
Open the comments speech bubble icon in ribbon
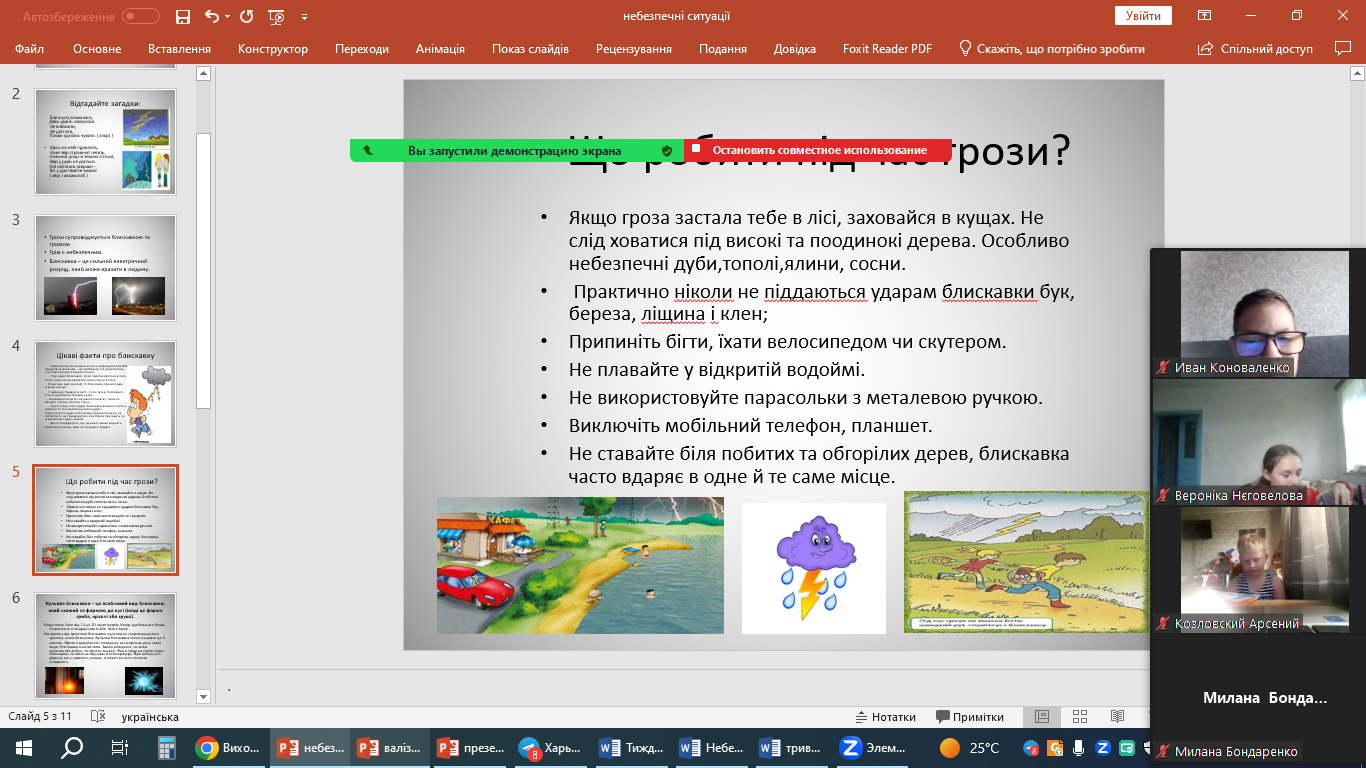coord(1343,48)
